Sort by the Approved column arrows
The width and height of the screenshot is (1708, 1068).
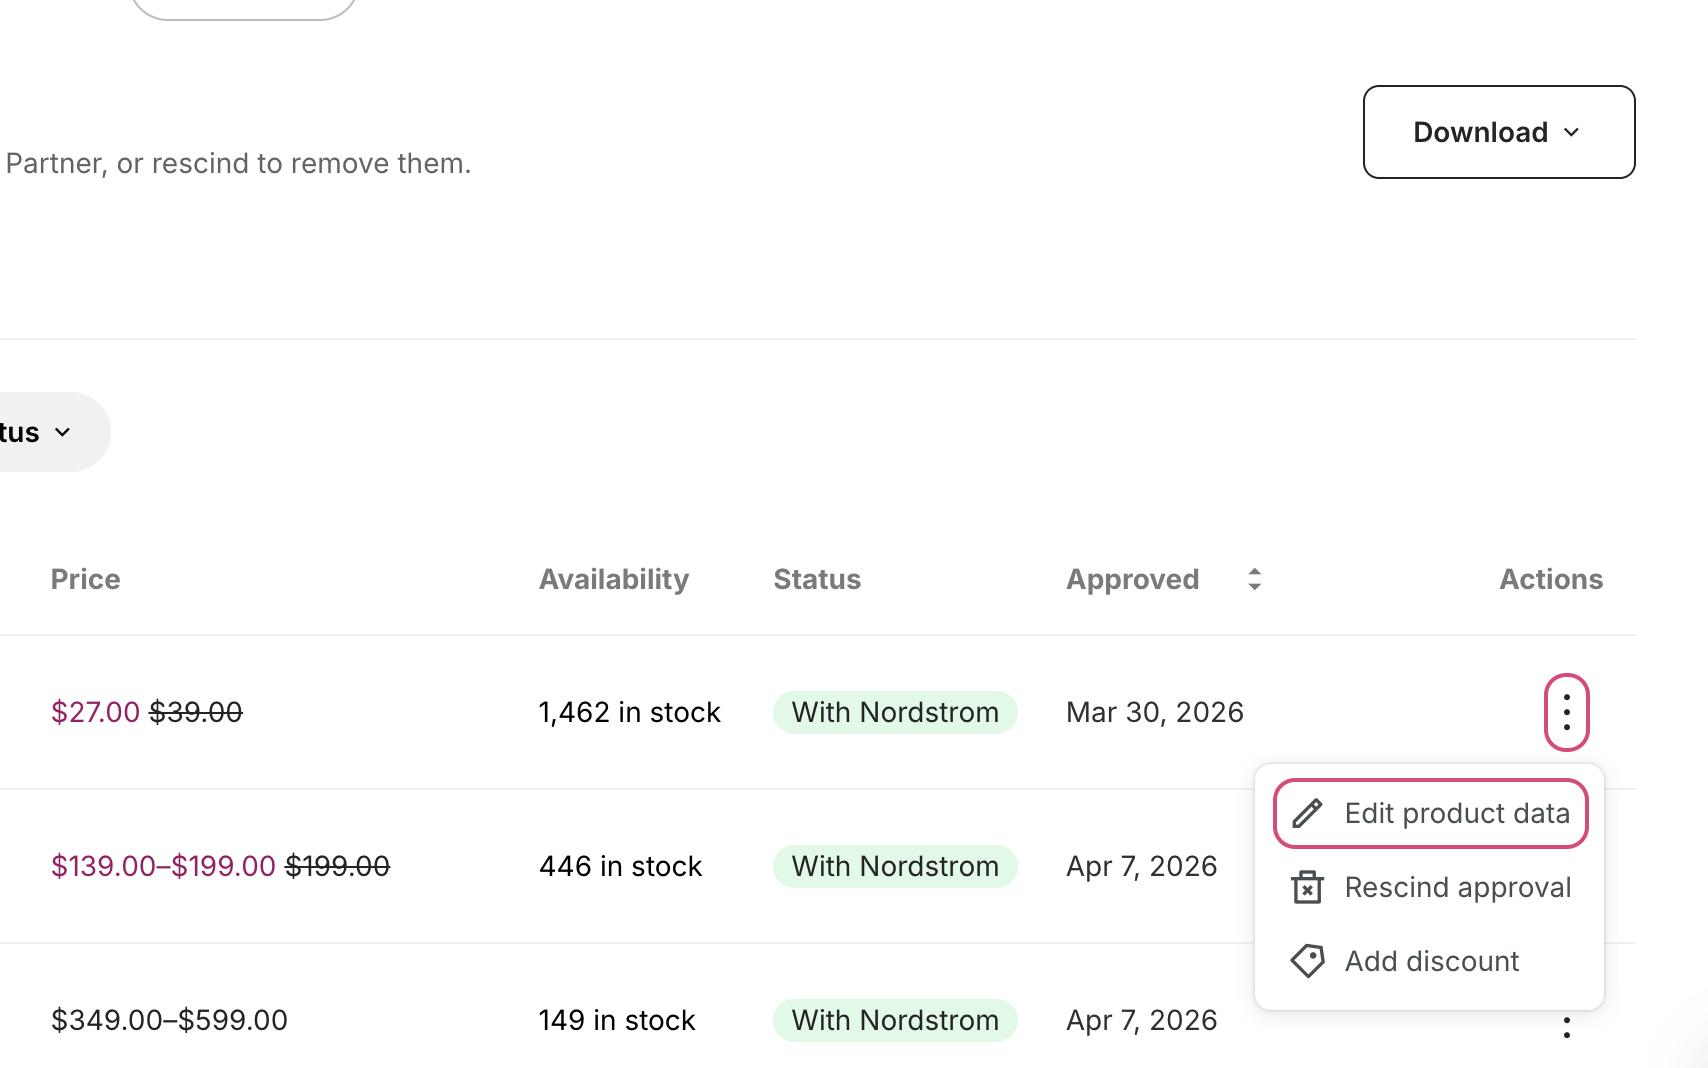[1254, 579]
